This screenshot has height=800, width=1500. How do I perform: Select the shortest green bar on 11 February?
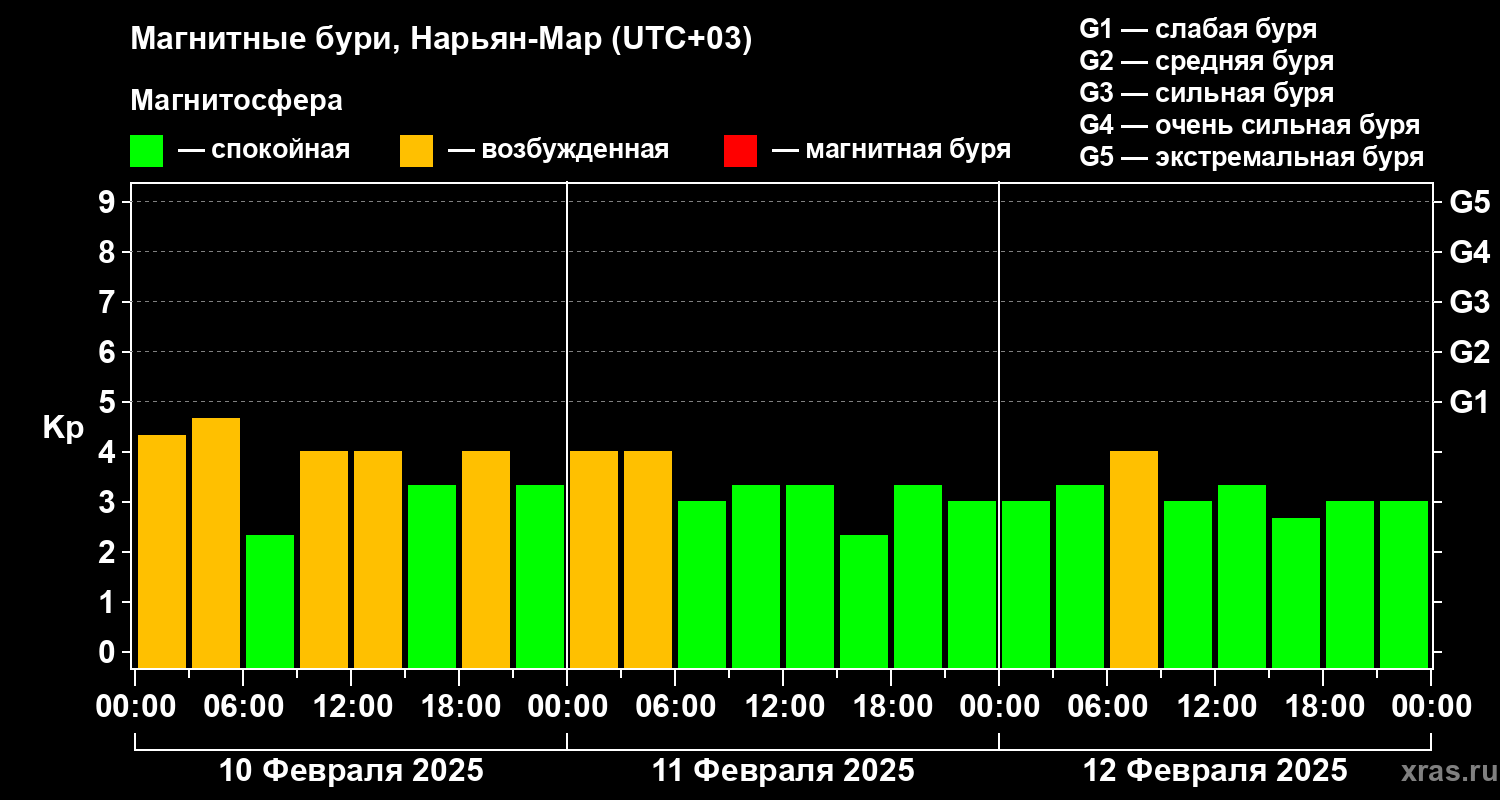864,601
